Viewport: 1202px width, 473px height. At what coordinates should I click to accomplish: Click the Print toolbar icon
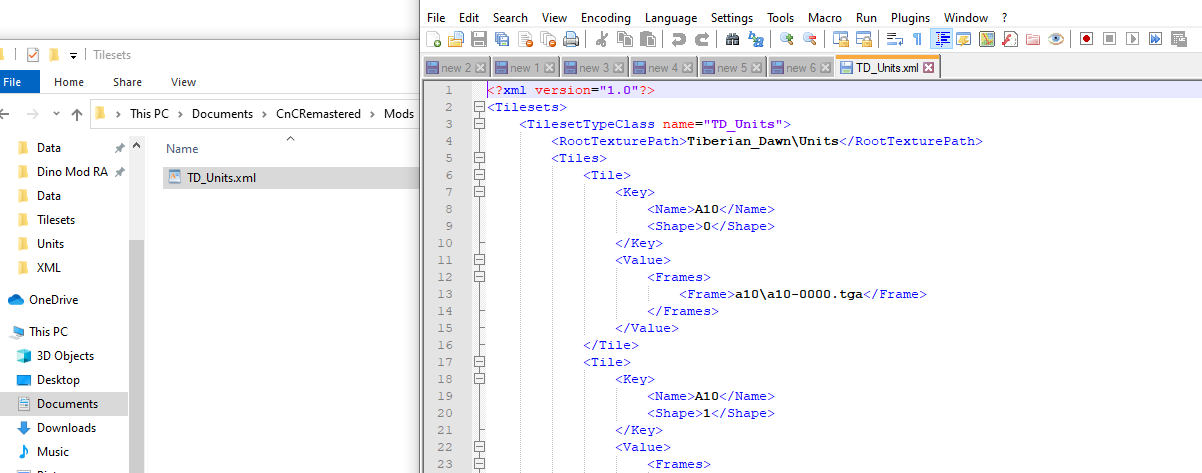[x=571, y=39]
